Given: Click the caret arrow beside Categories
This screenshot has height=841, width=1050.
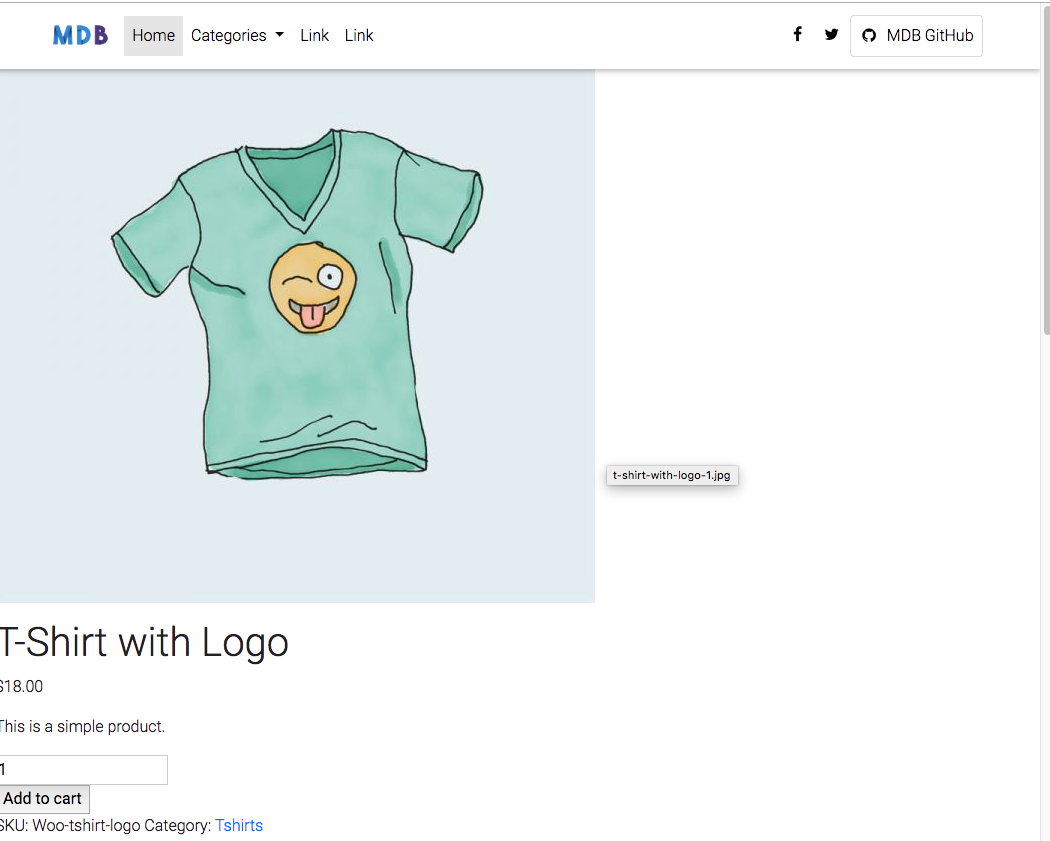Looking at the screenshot, I should click(x=280, y=35).
